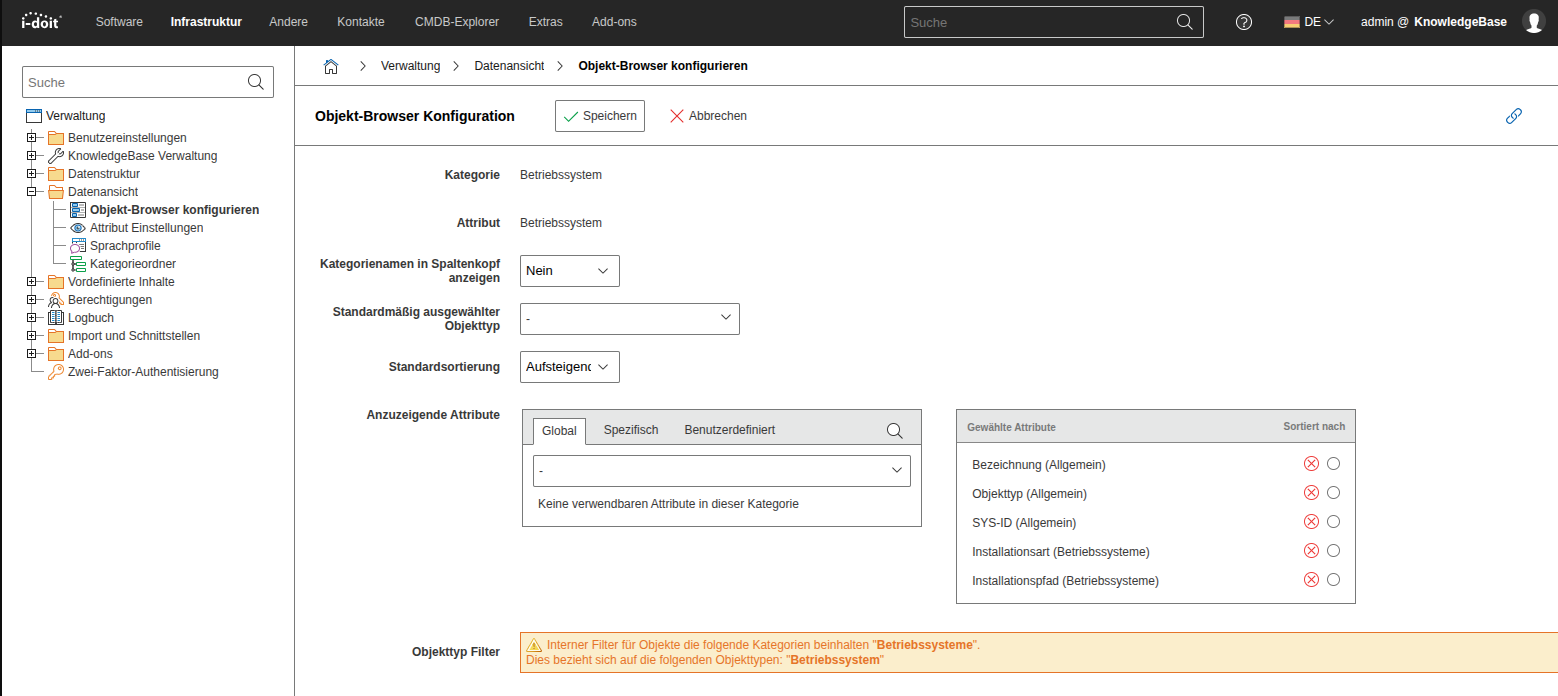
Task: Click the sidebar Suche input field
Action: pos(133,83)
